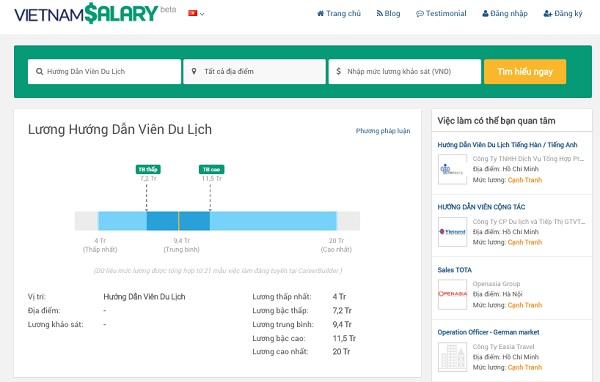The height and width of the screenshot is (382, 600).
Task: Click the average line on salary range bar
Action: (178, 221)
